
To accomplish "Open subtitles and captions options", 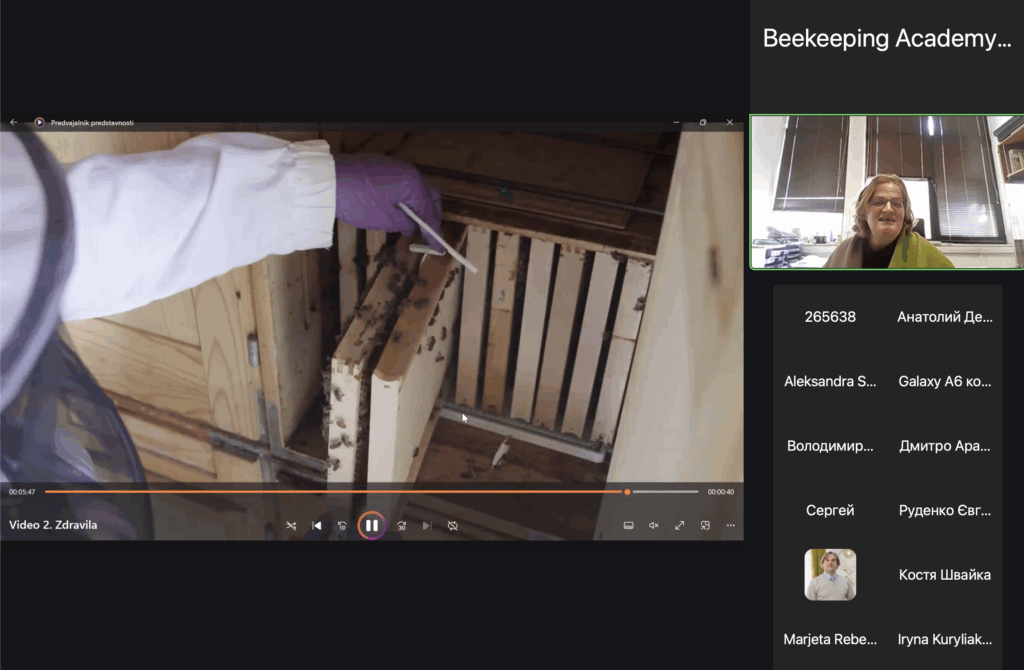I will pyautogui.click(x=628, y=525).
